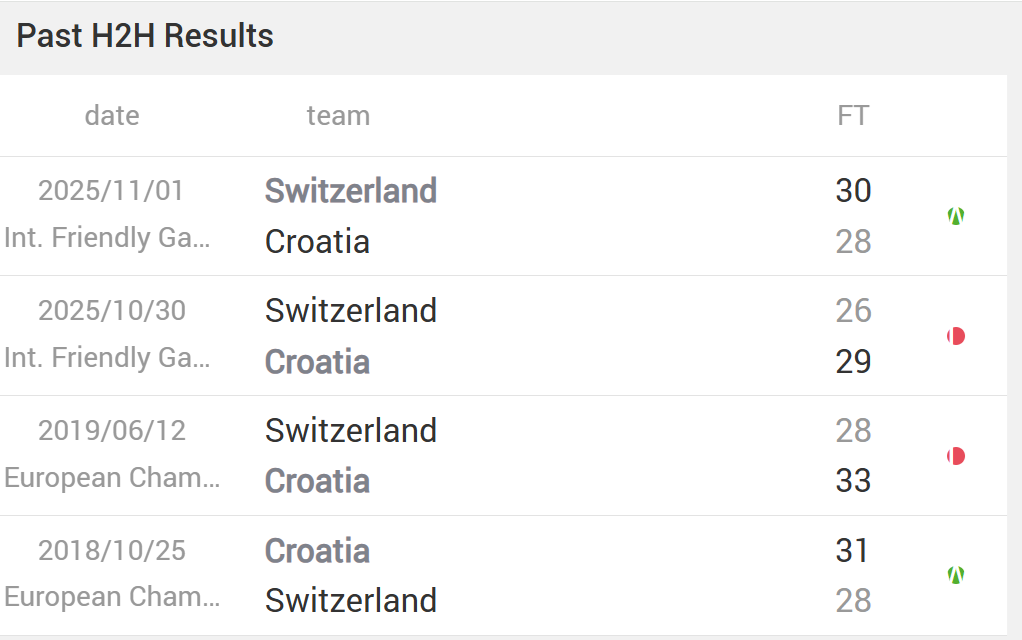Image resolution: width=1022 pixels, height=640 pixels.
Task: Click the 2018/10/25 match date
Action: coord(112,550)
